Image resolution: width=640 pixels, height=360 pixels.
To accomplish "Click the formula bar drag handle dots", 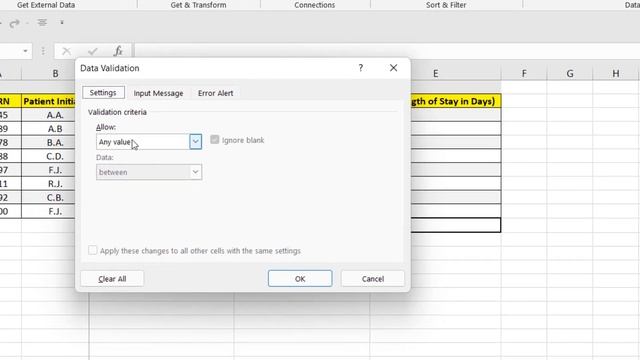I will tap(43, 51).
